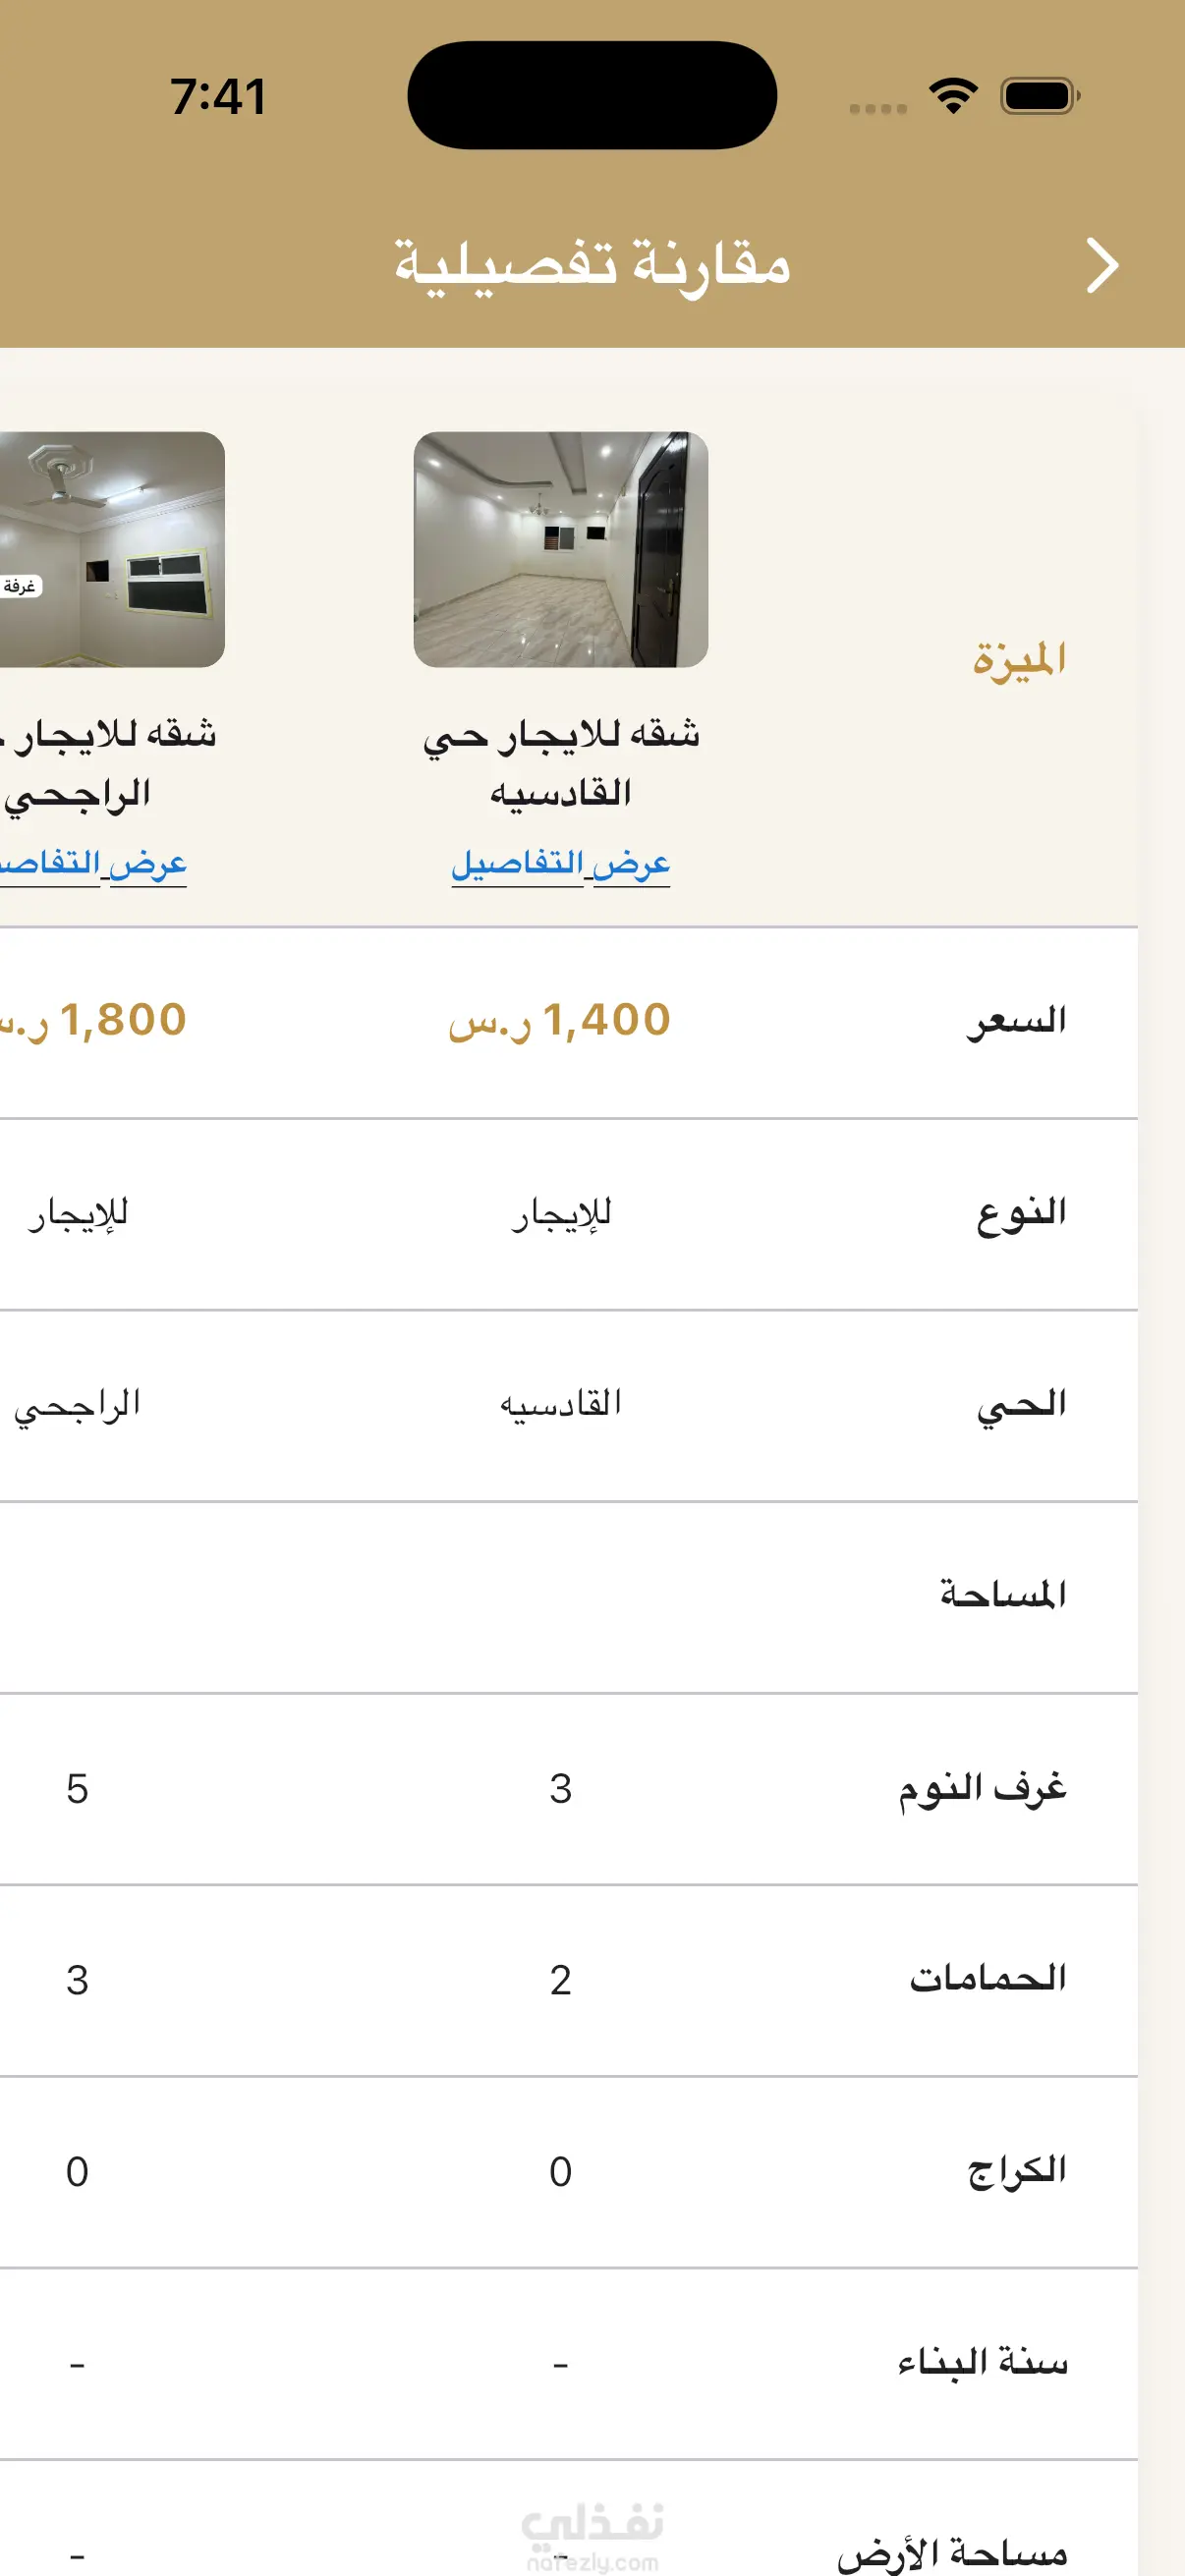This screenshot has height=2576, width=1185.
Task: Tap the Wi-Fi status icon
Action: 953,96
